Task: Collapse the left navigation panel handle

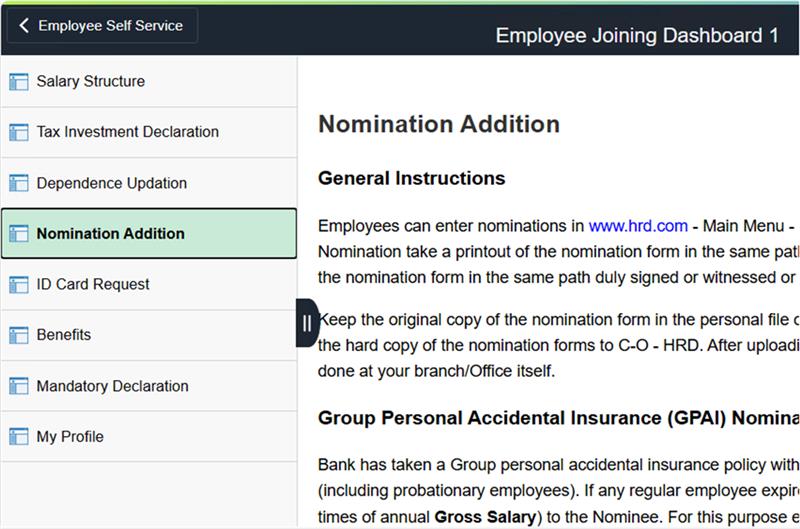Action: [306, 322]
